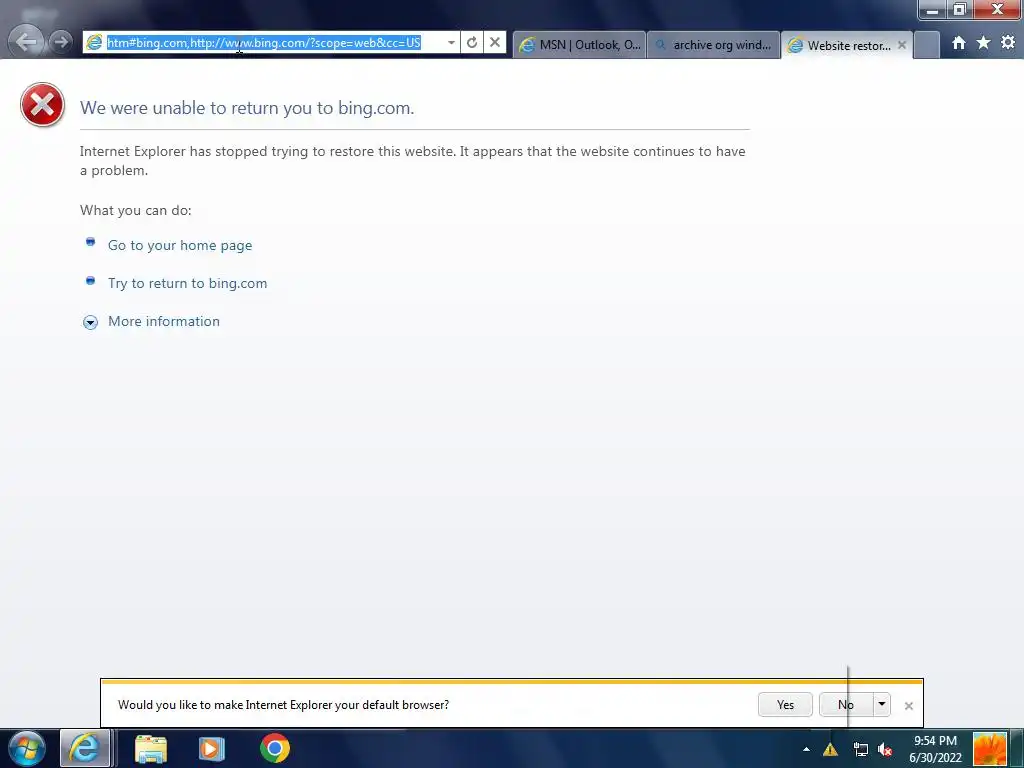Follow the Go to your home page link
Viewport: 1024px width, 768px height.
pyautogui.click(x=180, y=246)
